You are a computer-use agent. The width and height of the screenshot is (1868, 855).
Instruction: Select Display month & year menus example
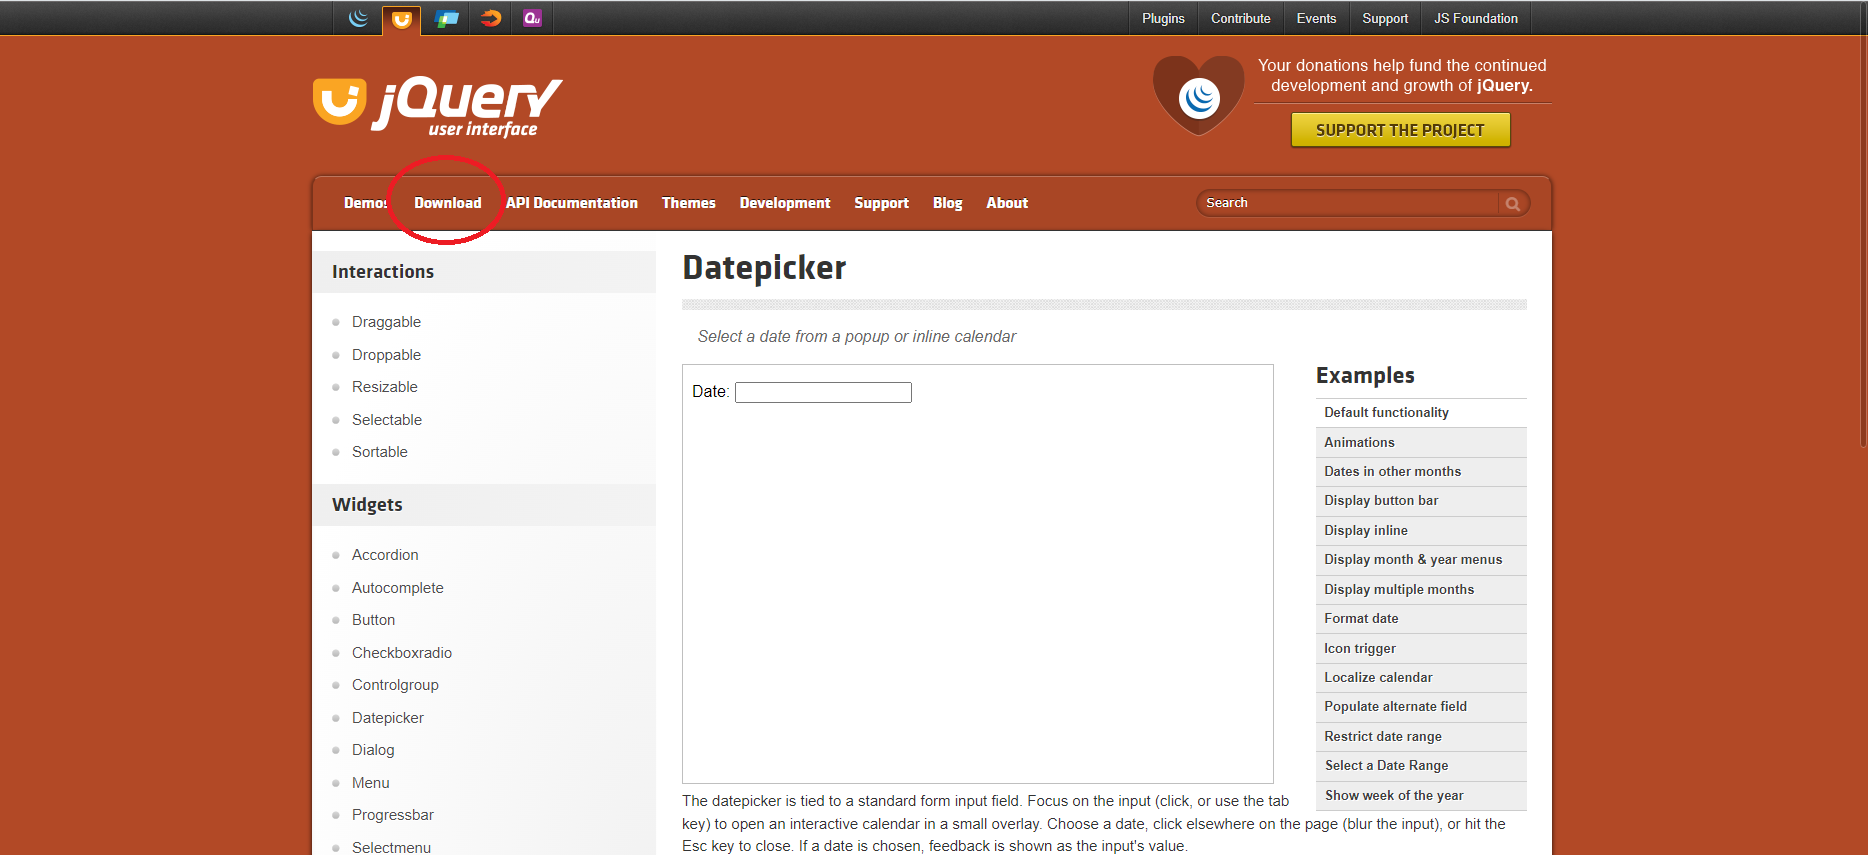(1421, 560)
